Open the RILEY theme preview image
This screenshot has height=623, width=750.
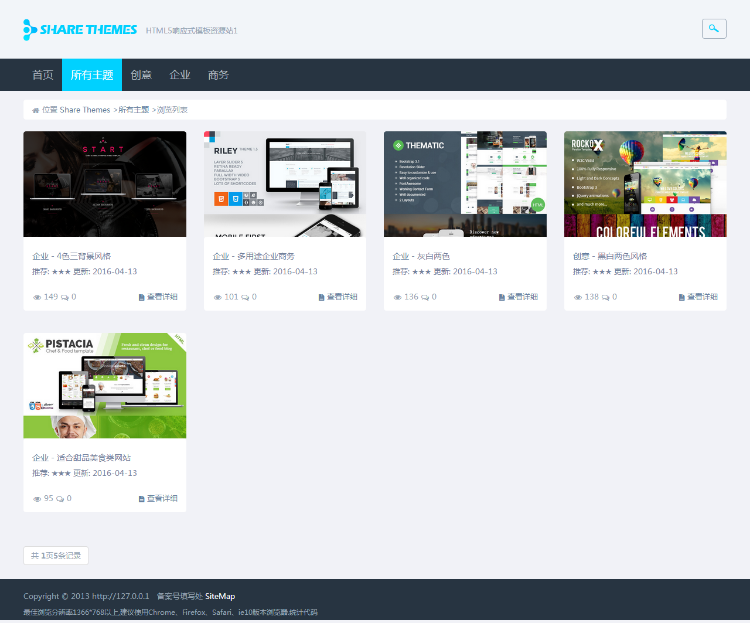285,184
